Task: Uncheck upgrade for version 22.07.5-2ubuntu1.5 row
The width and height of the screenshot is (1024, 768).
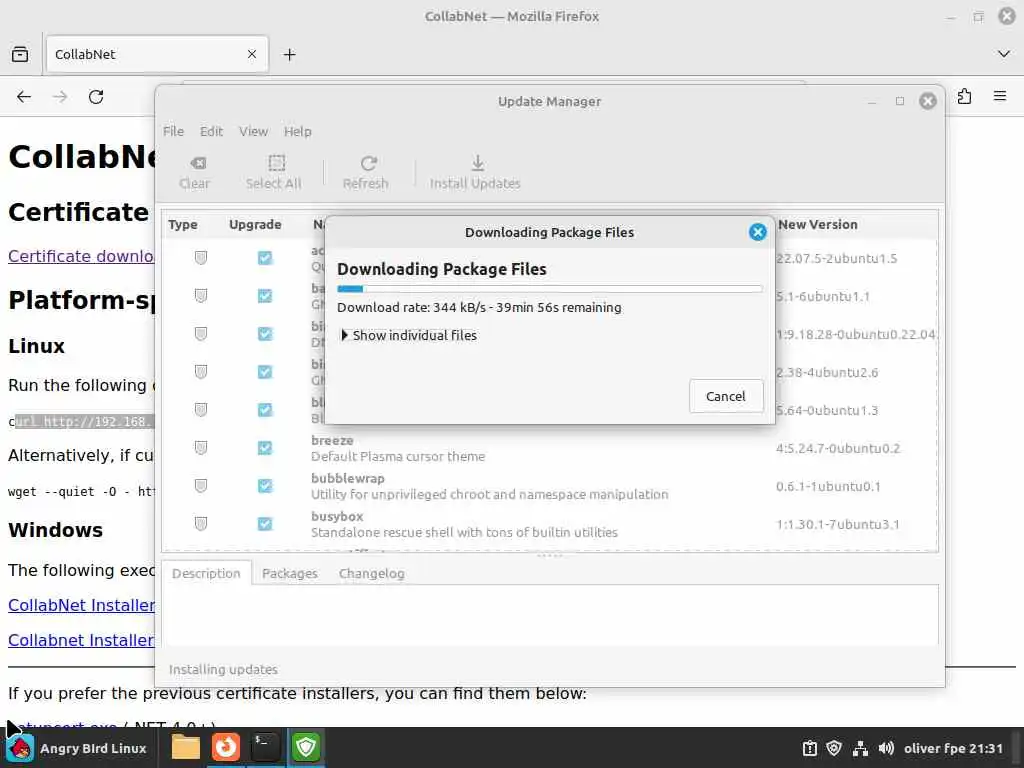Action: pos(264,258)
